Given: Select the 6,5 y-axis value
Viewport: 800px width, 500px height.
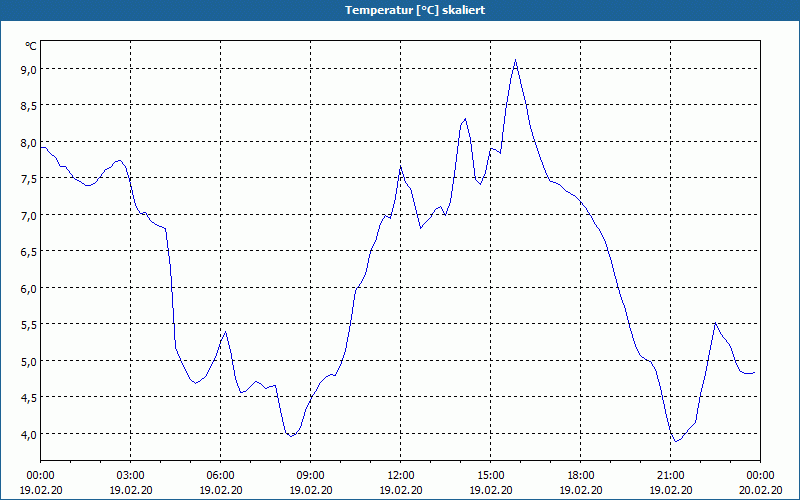Looking at the screenshot, I should 30,252.
